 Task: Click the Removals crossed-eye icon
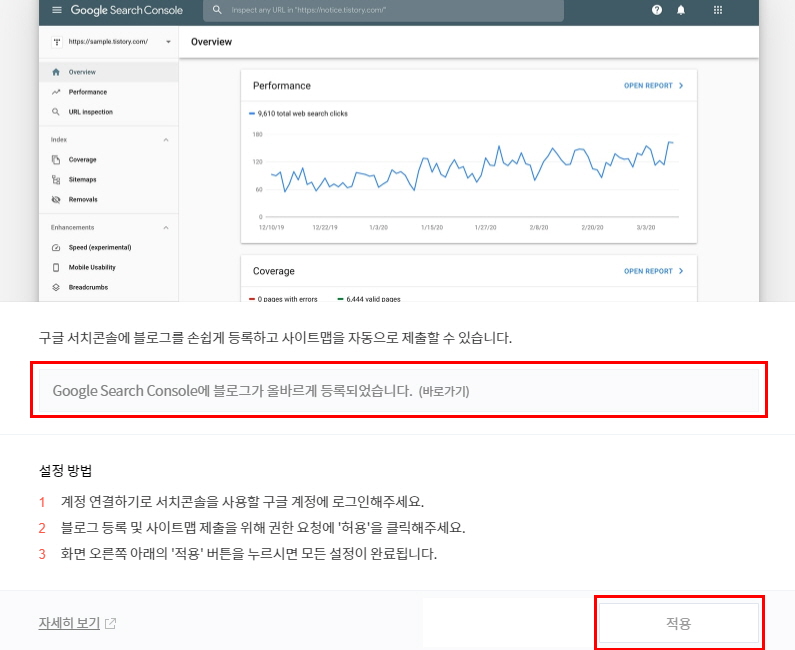56,199
